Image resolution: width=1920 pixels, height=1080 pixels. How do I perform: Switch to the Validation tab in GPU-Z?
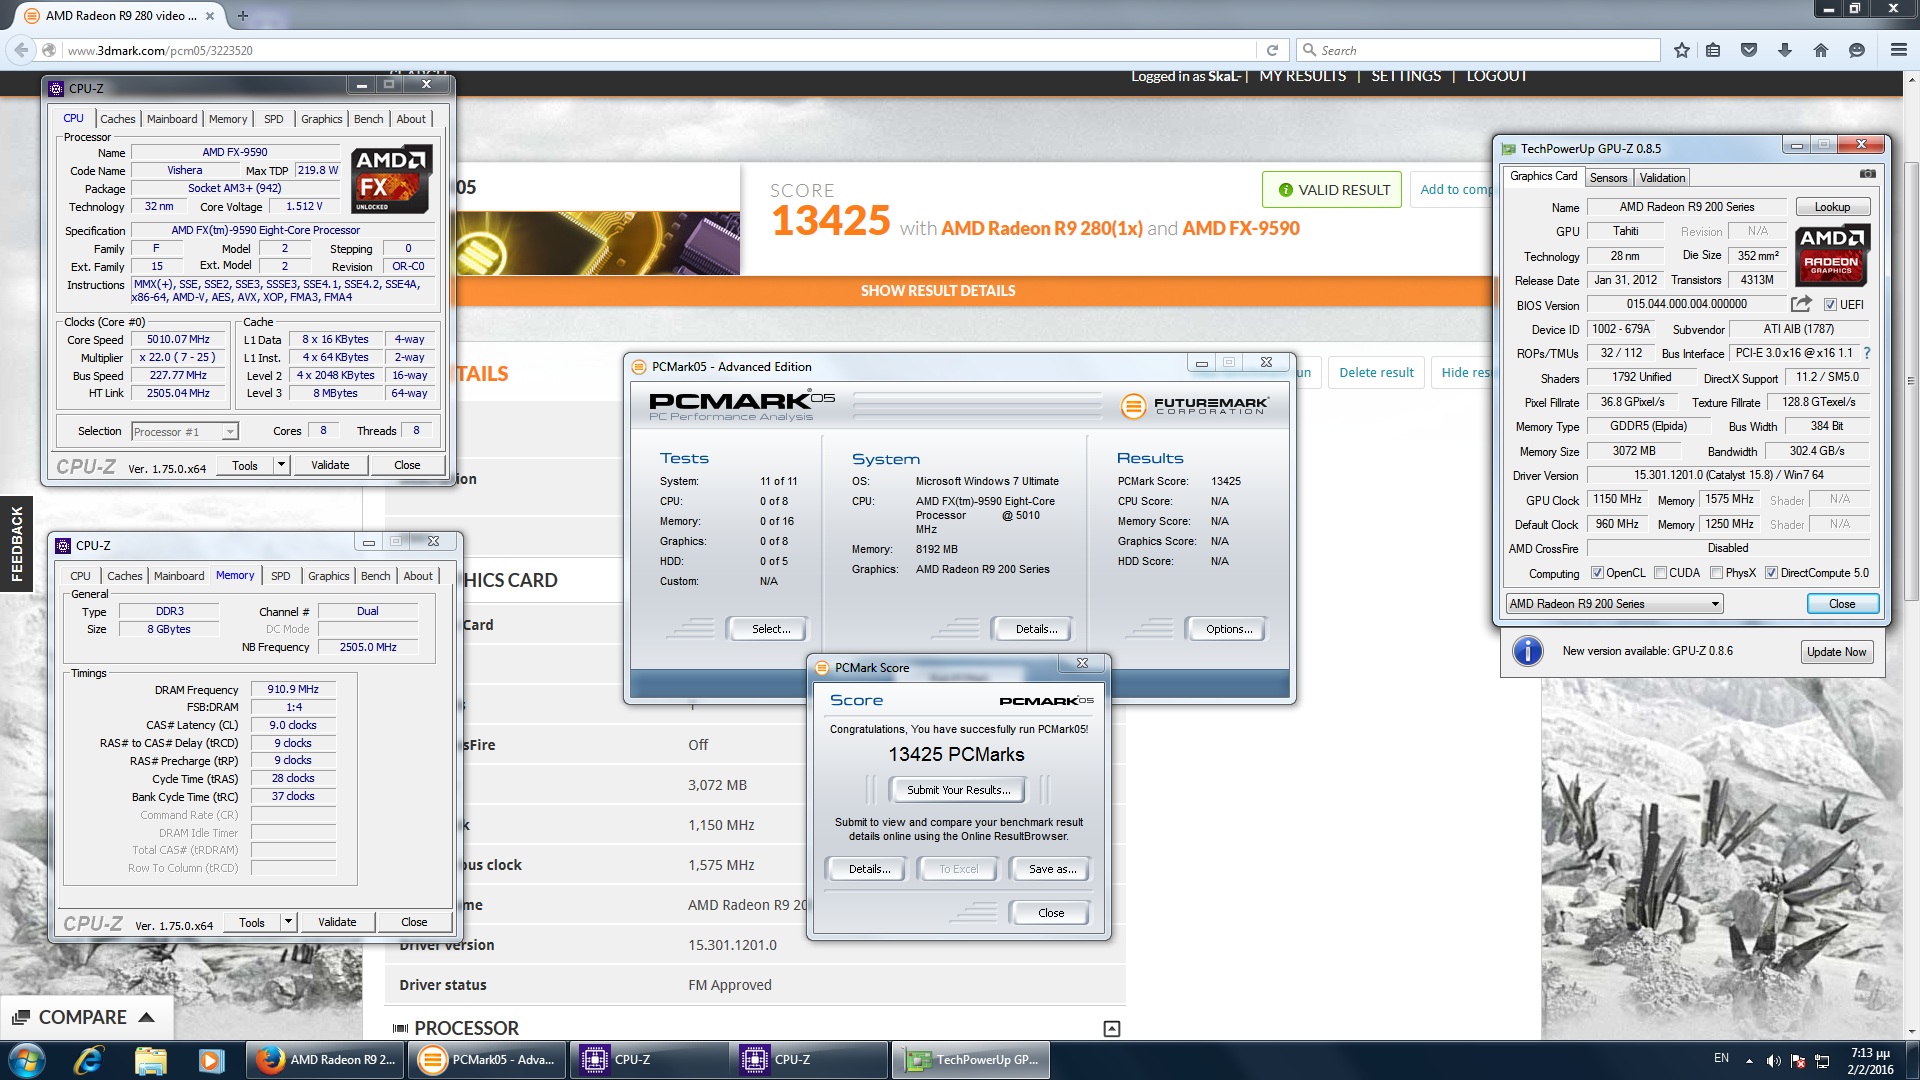(1662, 178)
